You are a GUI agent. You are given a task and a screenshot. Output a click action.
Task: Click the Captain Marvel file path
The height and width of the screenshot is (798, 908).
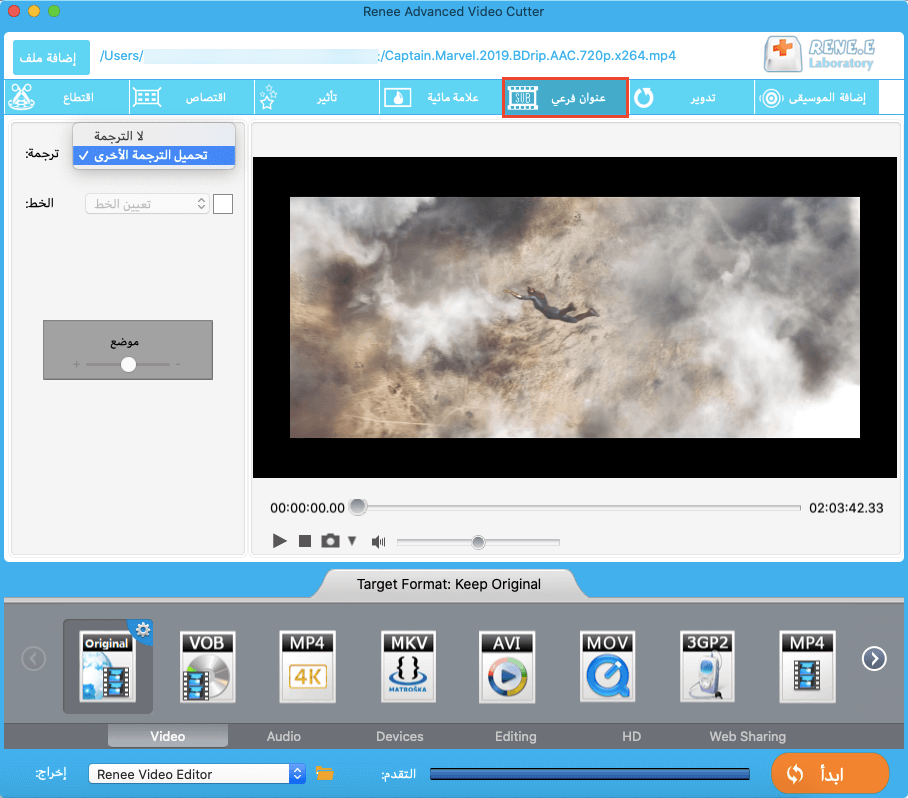[388, 56]
